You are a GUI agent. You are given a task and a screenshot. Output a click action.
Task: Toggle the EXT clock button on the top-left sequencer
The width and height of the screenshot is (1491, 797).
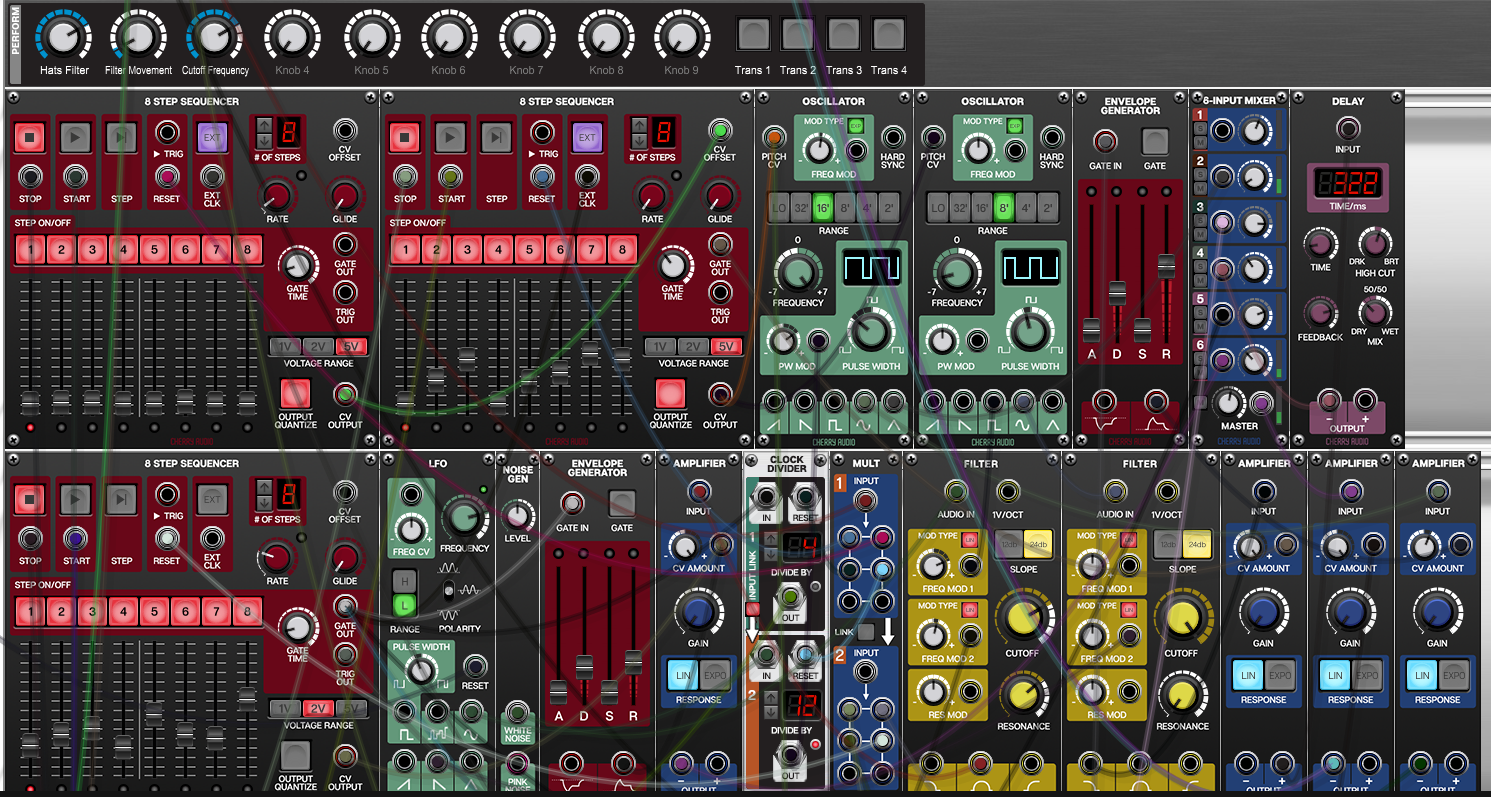211,136
